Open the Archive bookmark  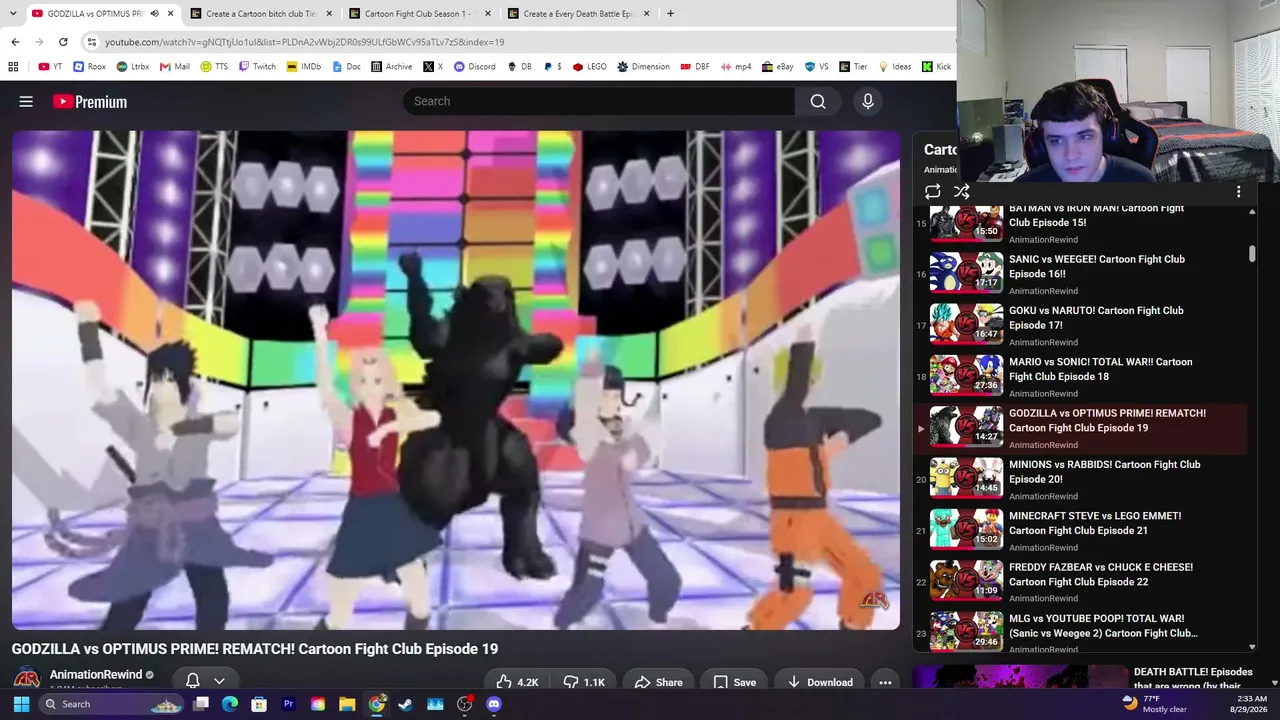(392, 67)
